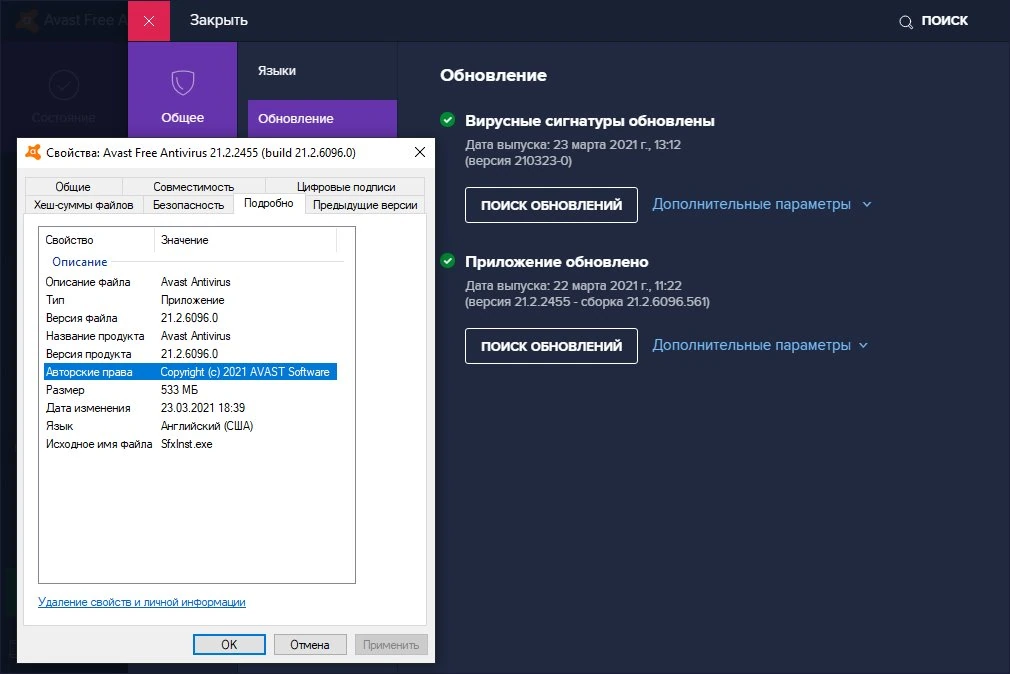This screenshot has width=1010, height=674.
Task: Click the red X close settings icon
Action: (149, 21)
